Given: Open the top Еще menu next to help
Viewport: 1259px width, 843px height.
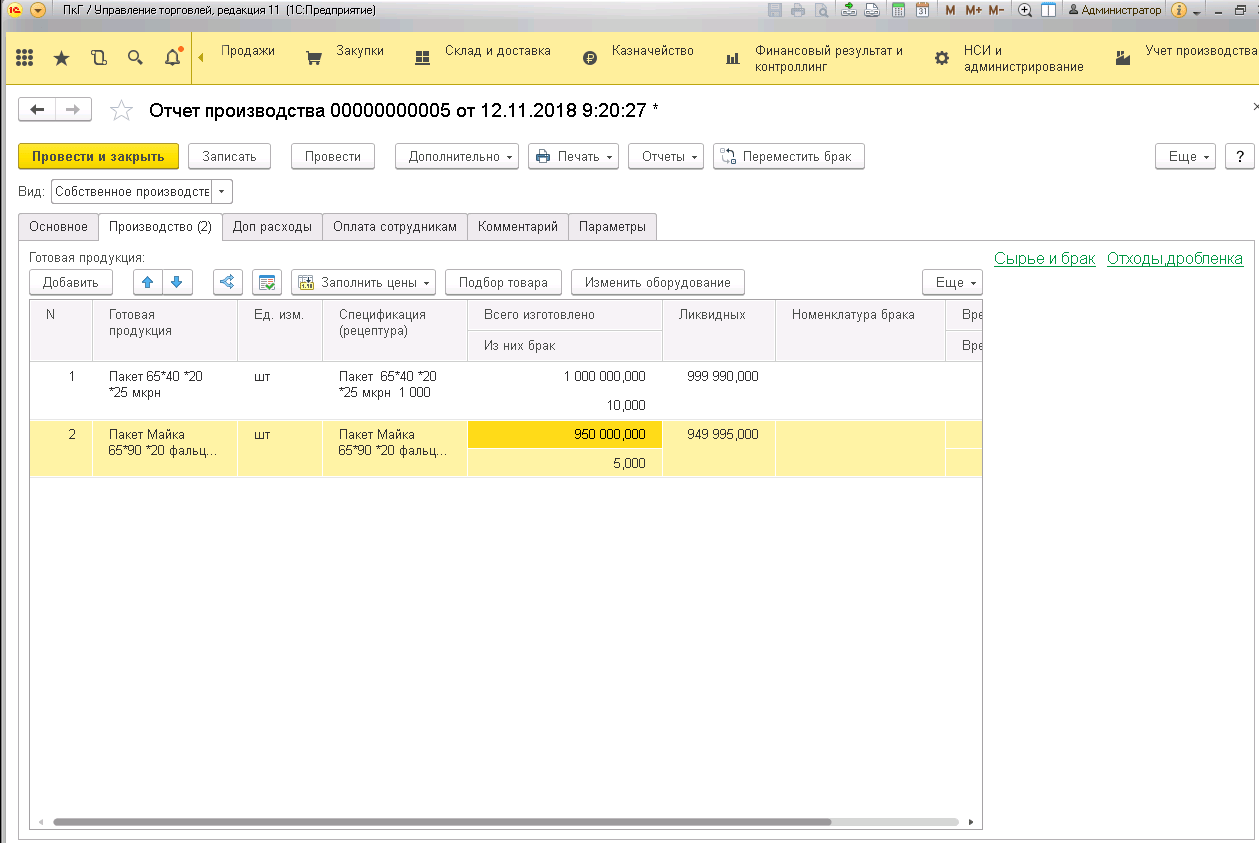Looking at the screenshot, I should click(x=1185, y=157).
